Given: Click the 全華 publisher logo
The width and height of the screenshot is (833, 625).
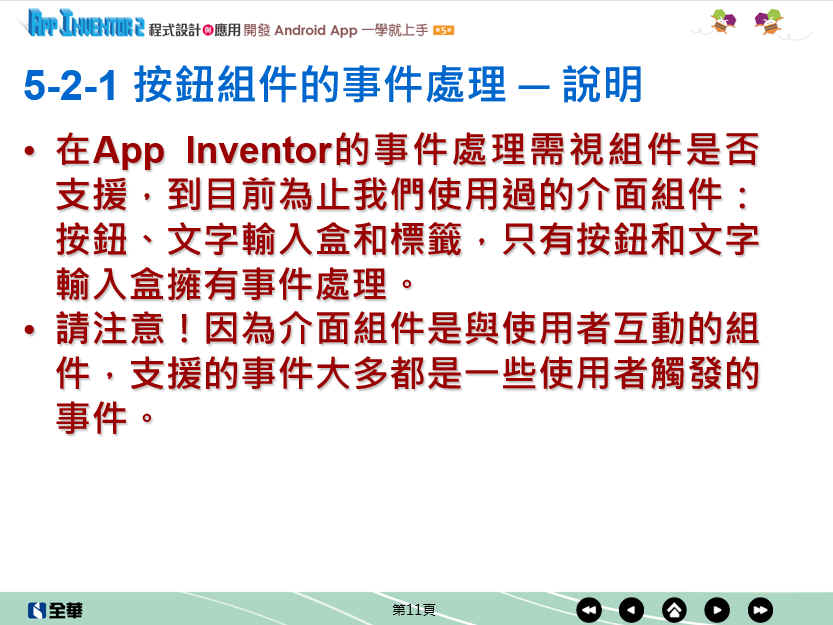Looking at the screenshot, I should [x=55, y=609].
